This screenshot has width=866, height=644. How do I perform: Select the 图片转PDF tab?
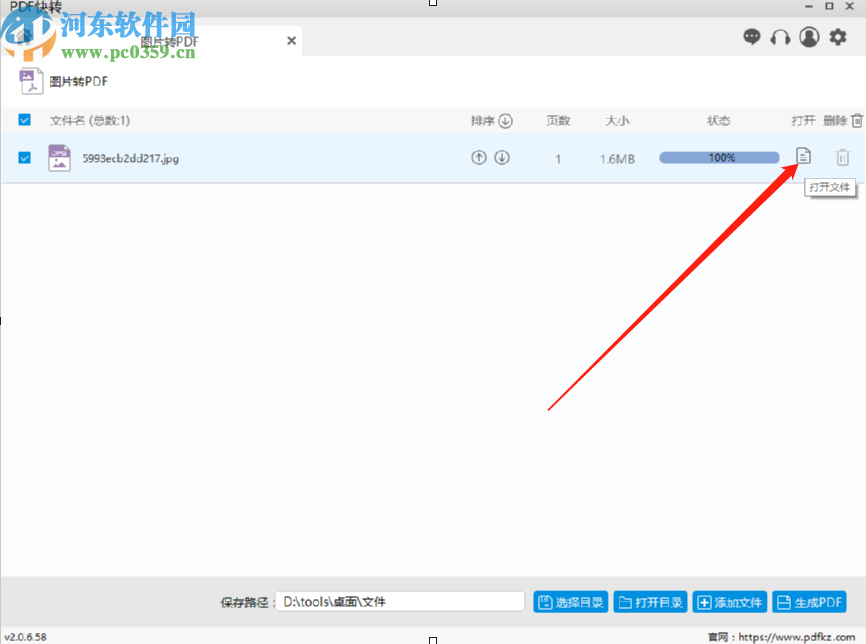pos(168,40)
